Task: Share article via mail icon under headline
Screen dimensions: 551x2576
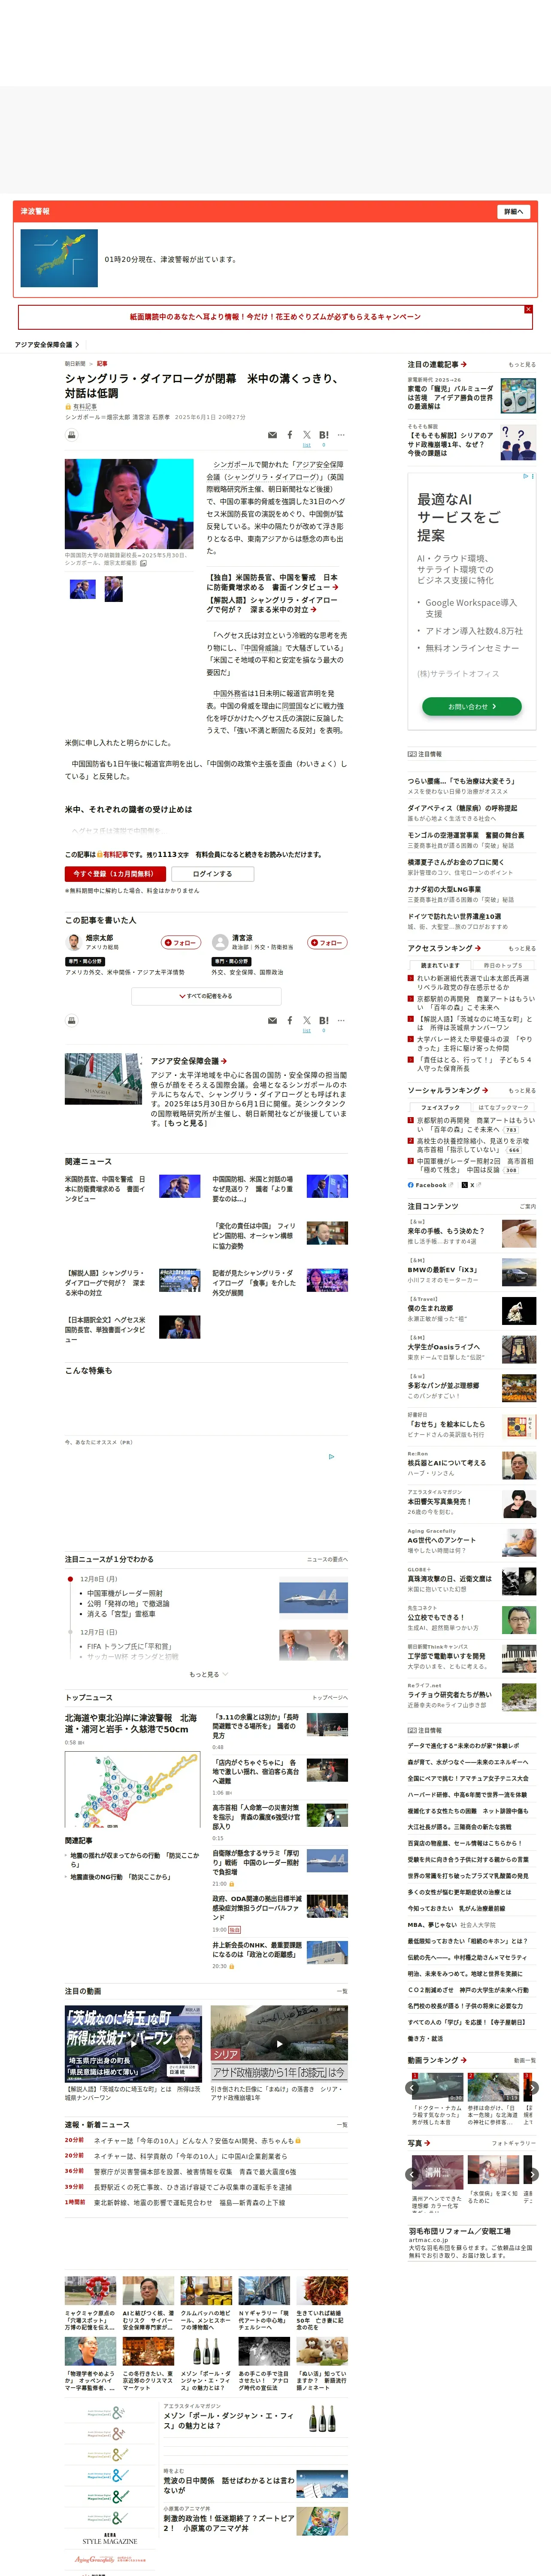Action: [x=272, y=435]
